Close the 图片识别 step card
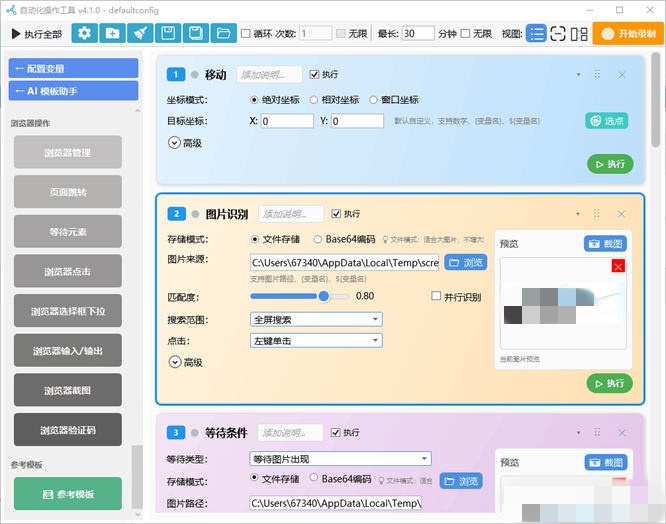This screenshot has width=666, height=524. pyautogui.click(x=621, y=214)
